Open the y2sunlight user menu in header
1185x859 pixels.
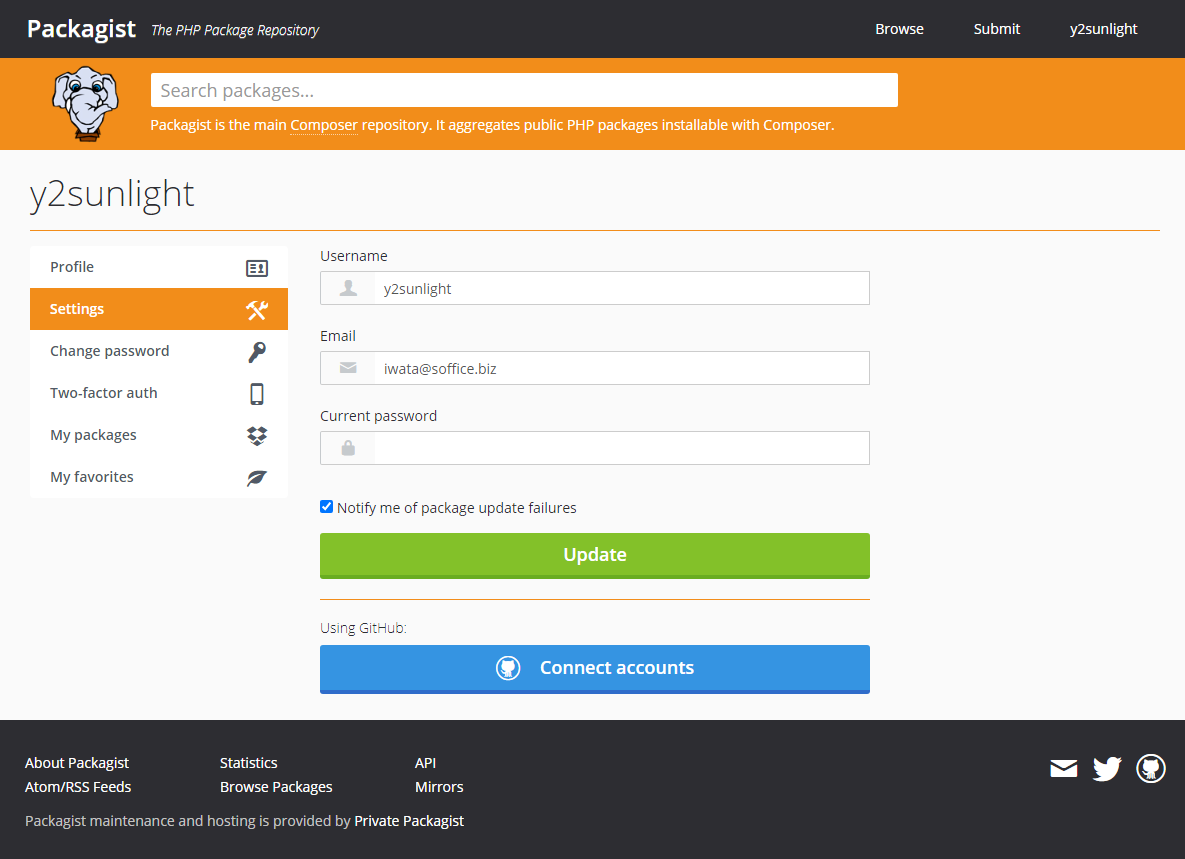click(1103, 29)
